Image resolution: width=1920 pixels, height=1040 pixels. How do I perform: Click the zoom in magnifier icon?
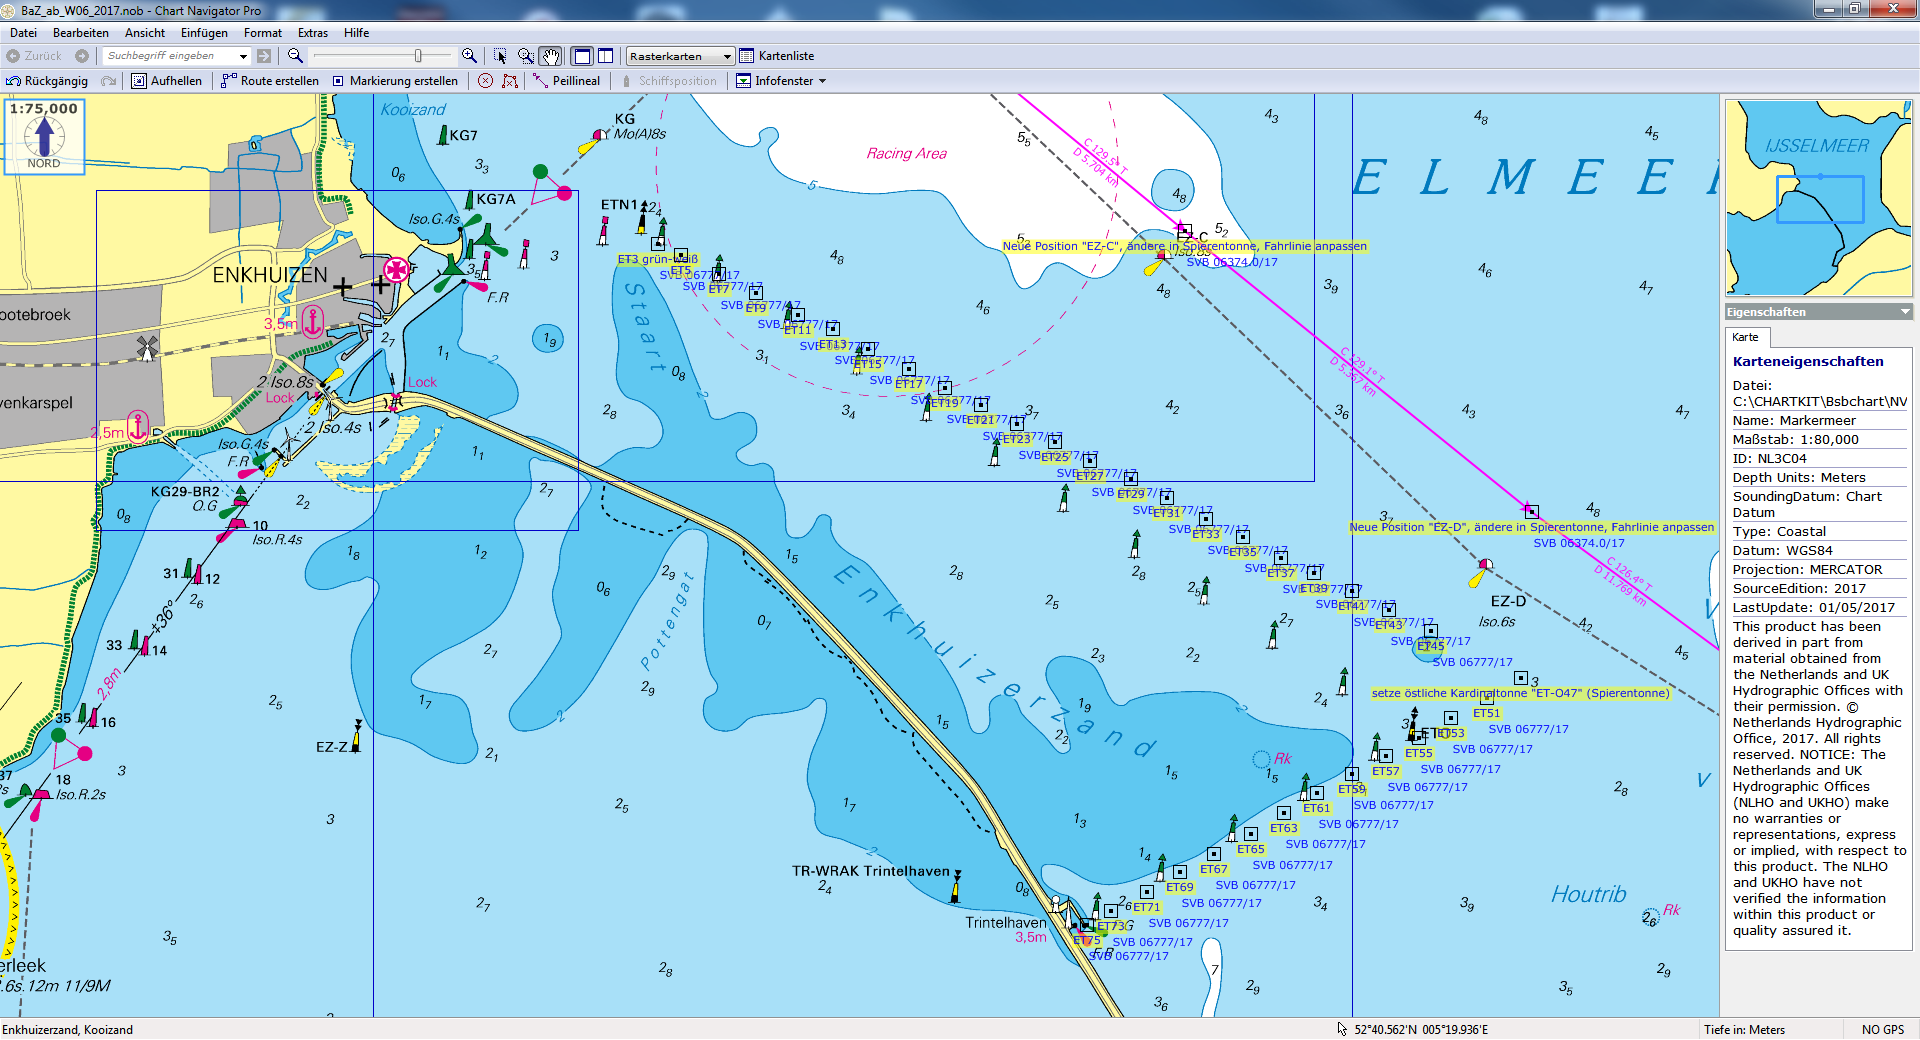469,56
